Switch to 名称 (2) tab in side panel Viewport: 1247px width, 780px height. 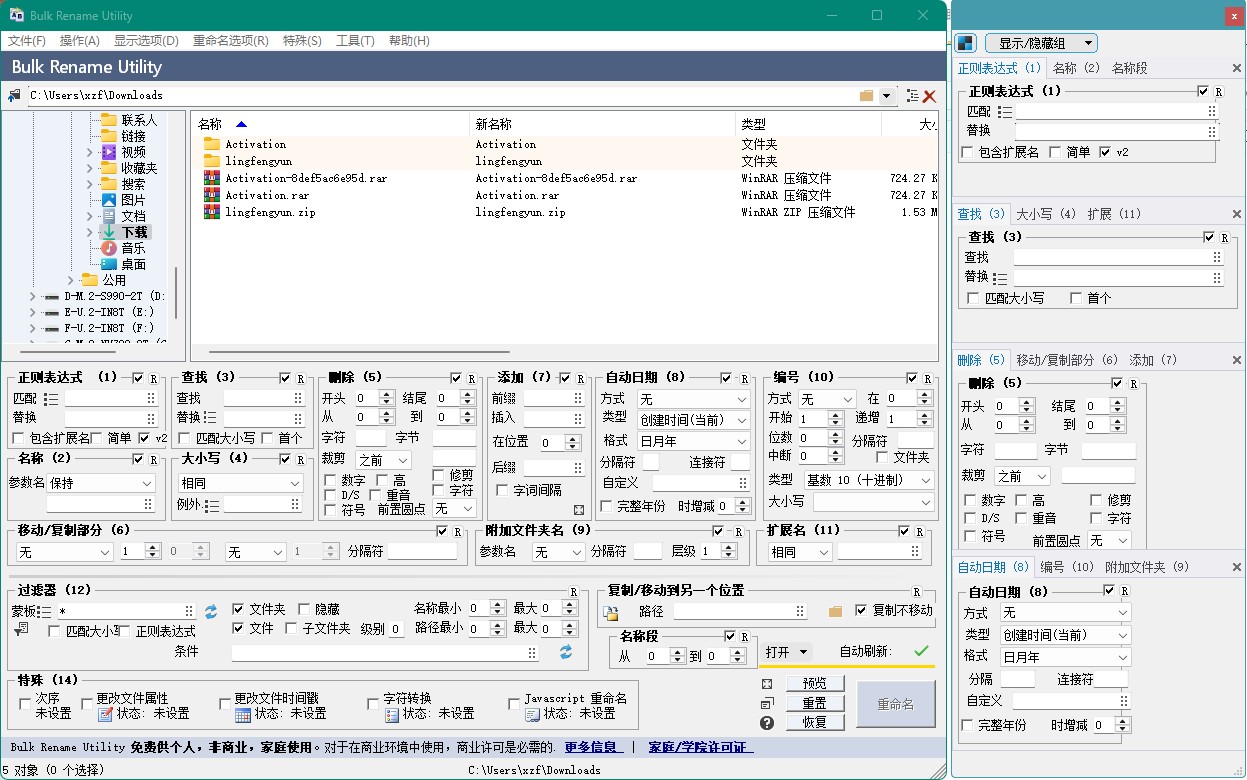tap(1076, 68)
